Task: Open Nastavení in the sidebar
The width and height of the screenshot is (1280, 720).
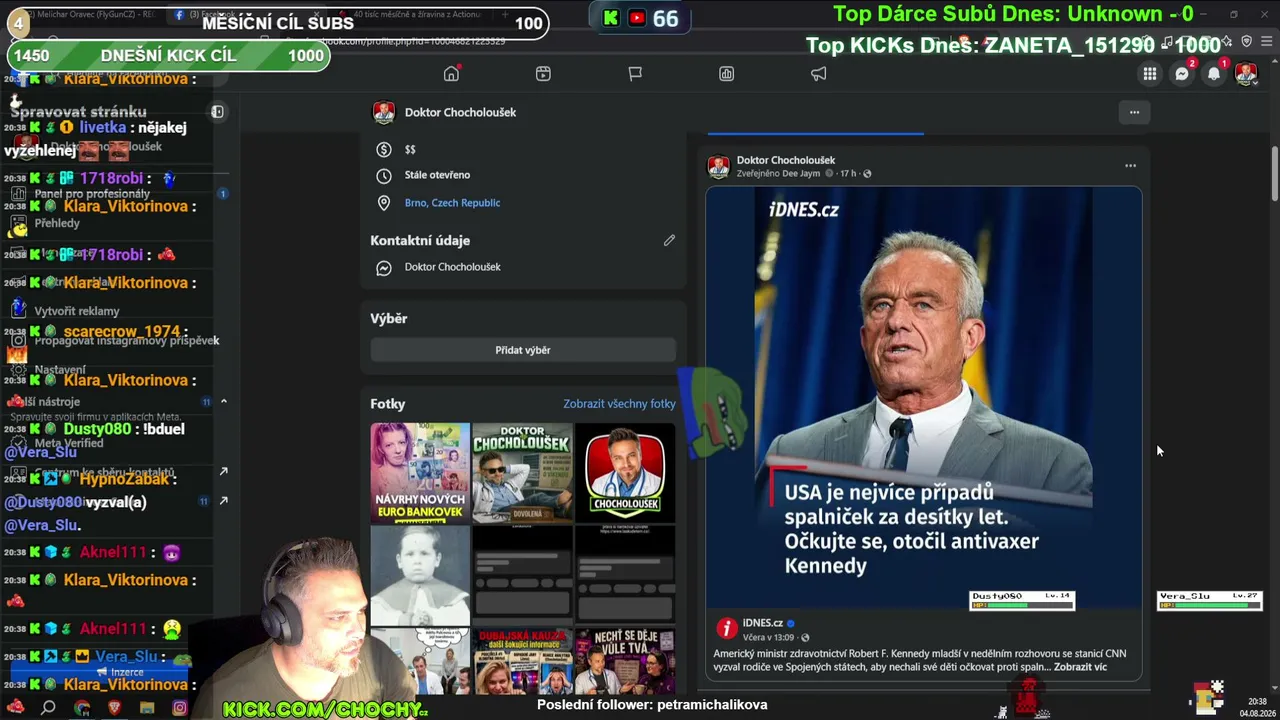Action: (60, 370)
